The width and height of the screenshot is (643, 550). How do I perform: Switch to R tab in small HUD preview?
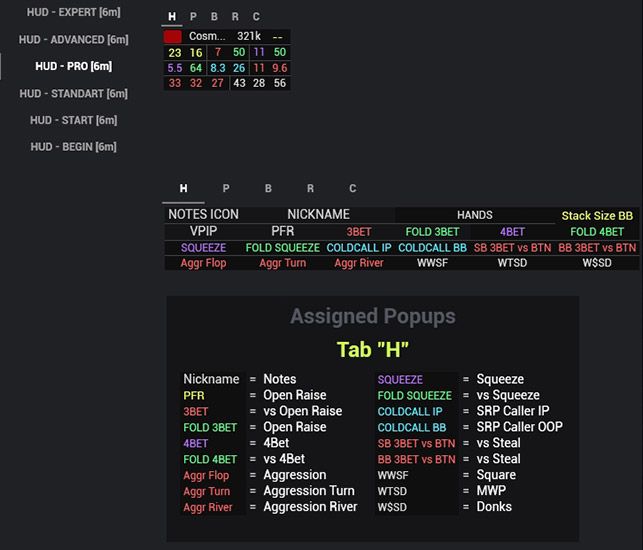pyautogui.click(x=235, y=16)
